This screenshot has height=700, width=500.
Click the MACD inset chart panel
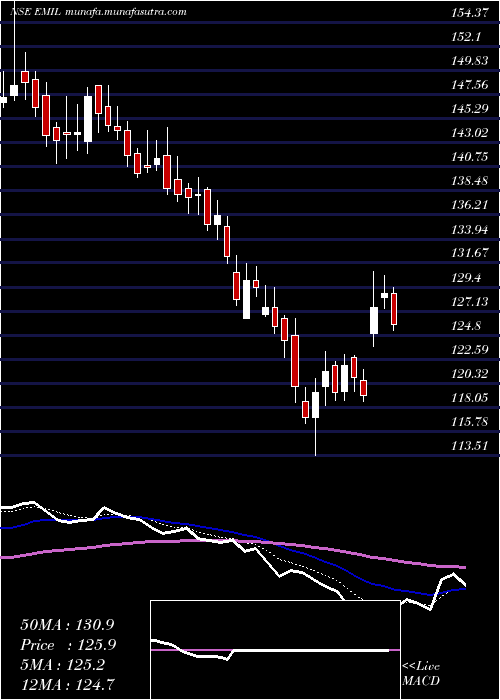[x=275, y=650]
